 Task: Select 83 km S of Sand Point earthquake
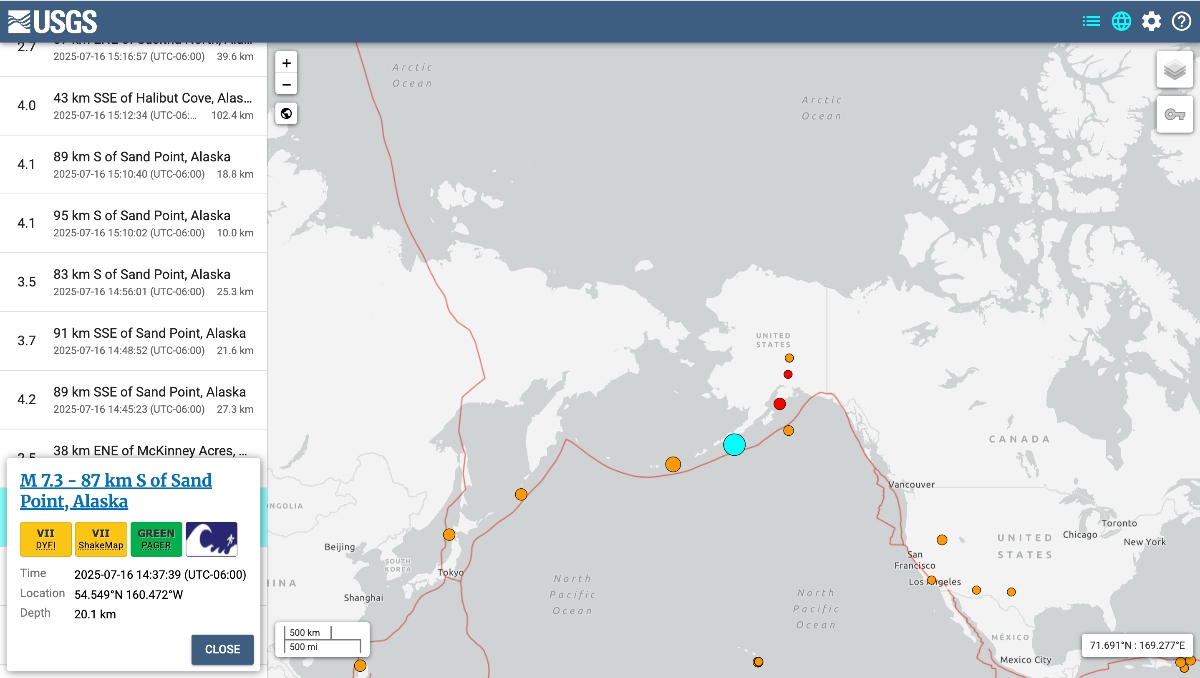(x=133, y=282)
